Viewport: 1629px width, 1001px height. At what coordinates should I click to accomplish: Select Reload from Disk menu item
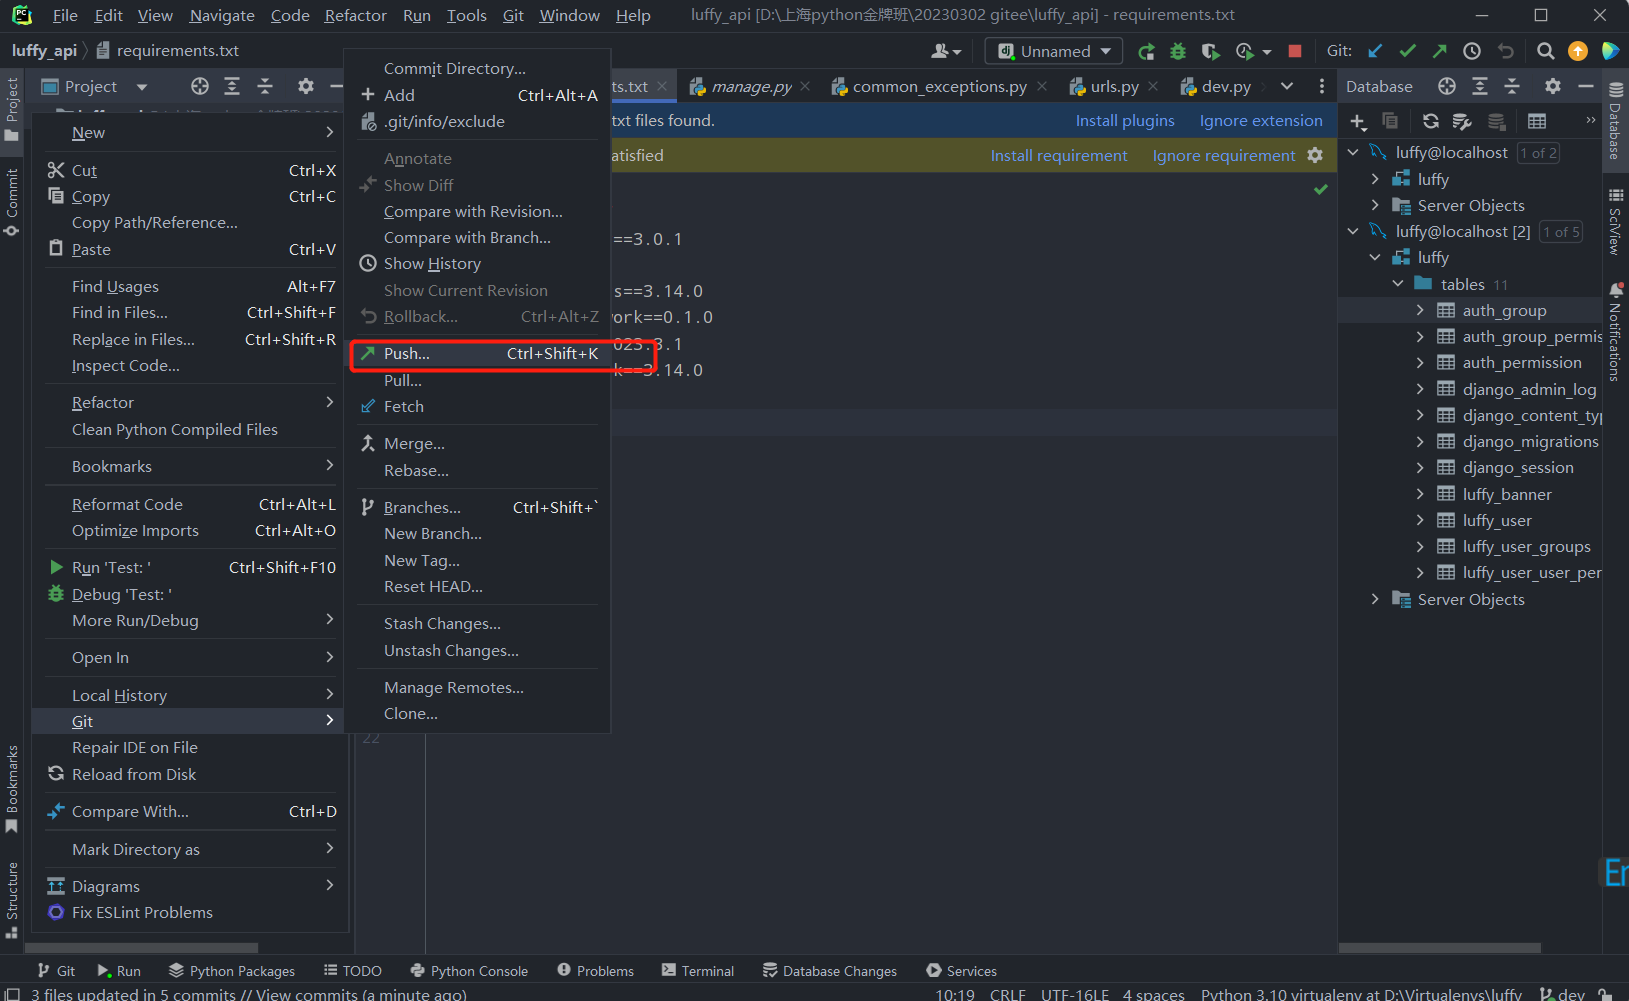click(x=188, y=774)
